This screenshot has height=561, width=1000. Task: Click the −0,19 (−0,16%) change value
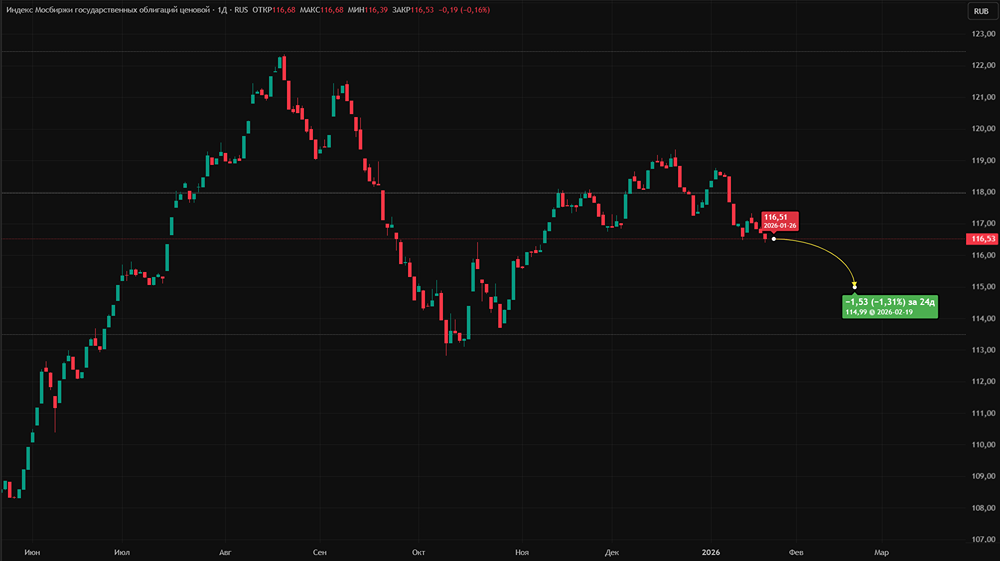tap(464, 10)
